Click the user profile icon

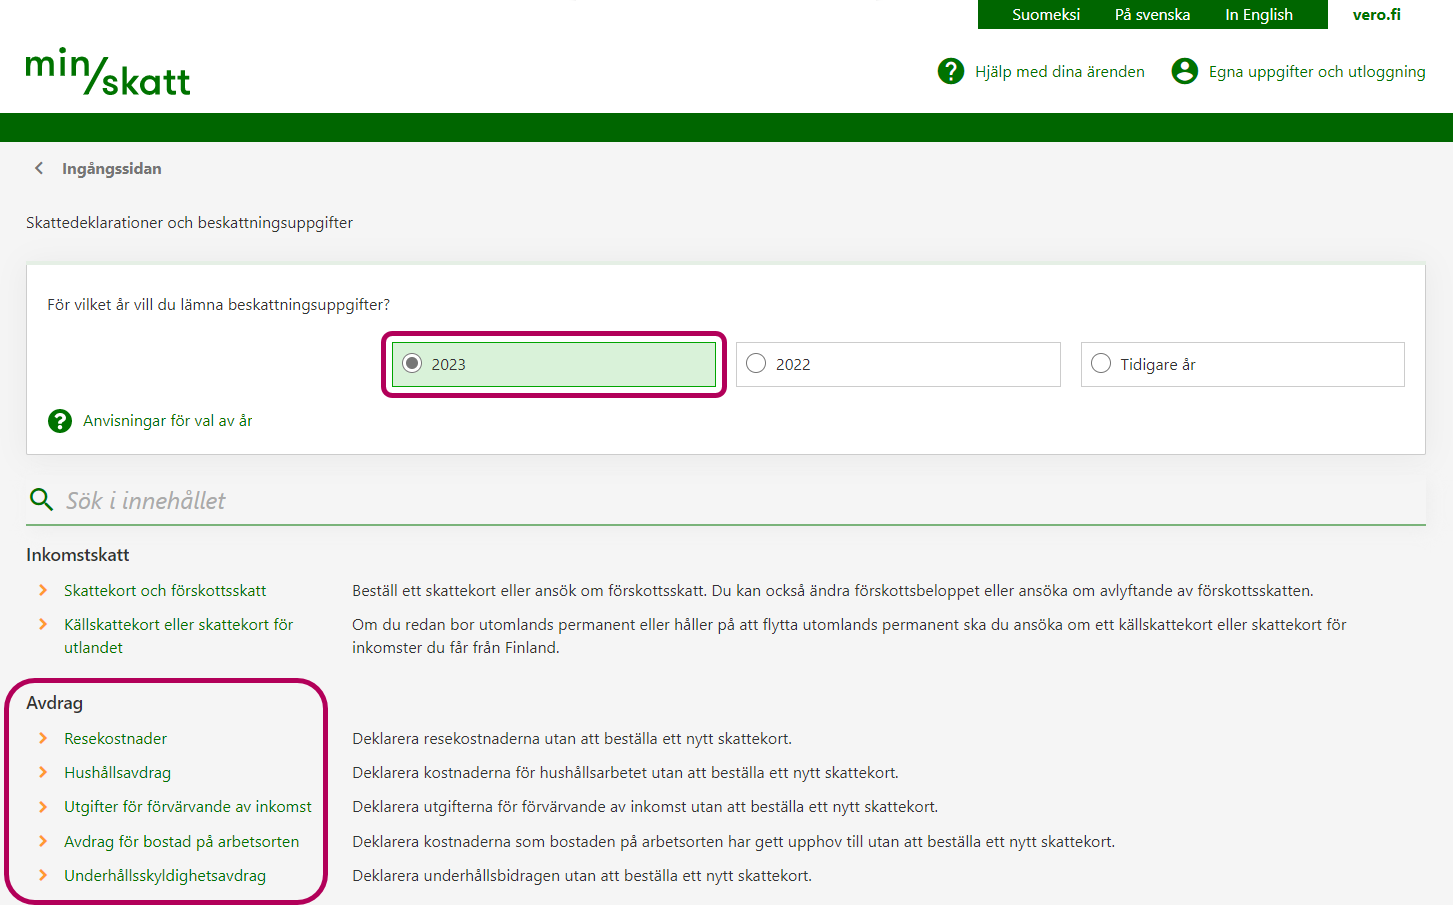(1184, 71)
